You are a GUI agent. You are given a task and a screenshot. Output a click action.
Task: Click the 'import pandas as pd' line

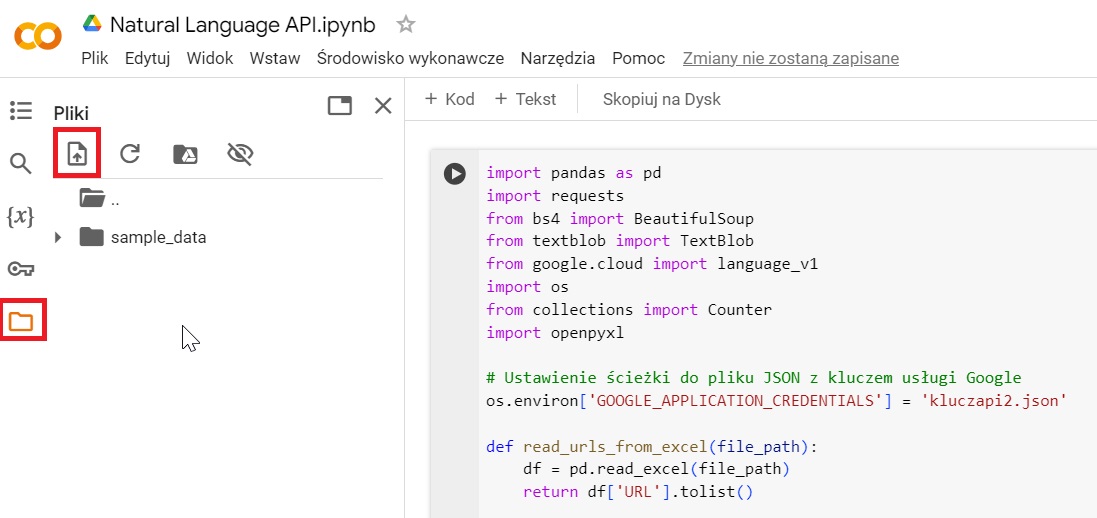(574, 173)
